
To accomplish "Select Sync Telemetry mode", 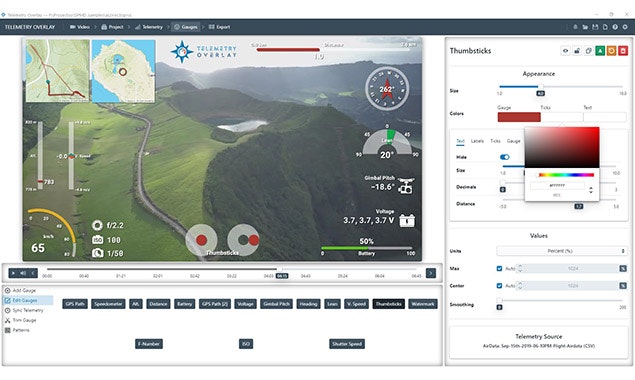I will [24, 310].
